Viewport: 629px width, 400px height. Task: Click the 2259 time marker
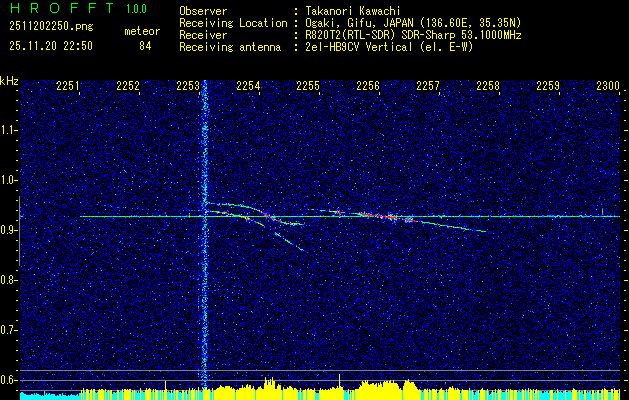pos(548,86)
